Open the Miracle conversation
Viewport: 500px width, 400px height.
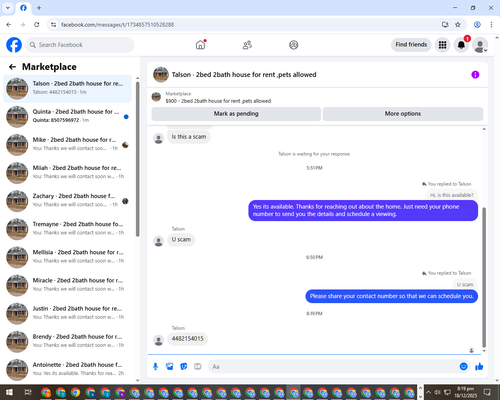point(67,285)
